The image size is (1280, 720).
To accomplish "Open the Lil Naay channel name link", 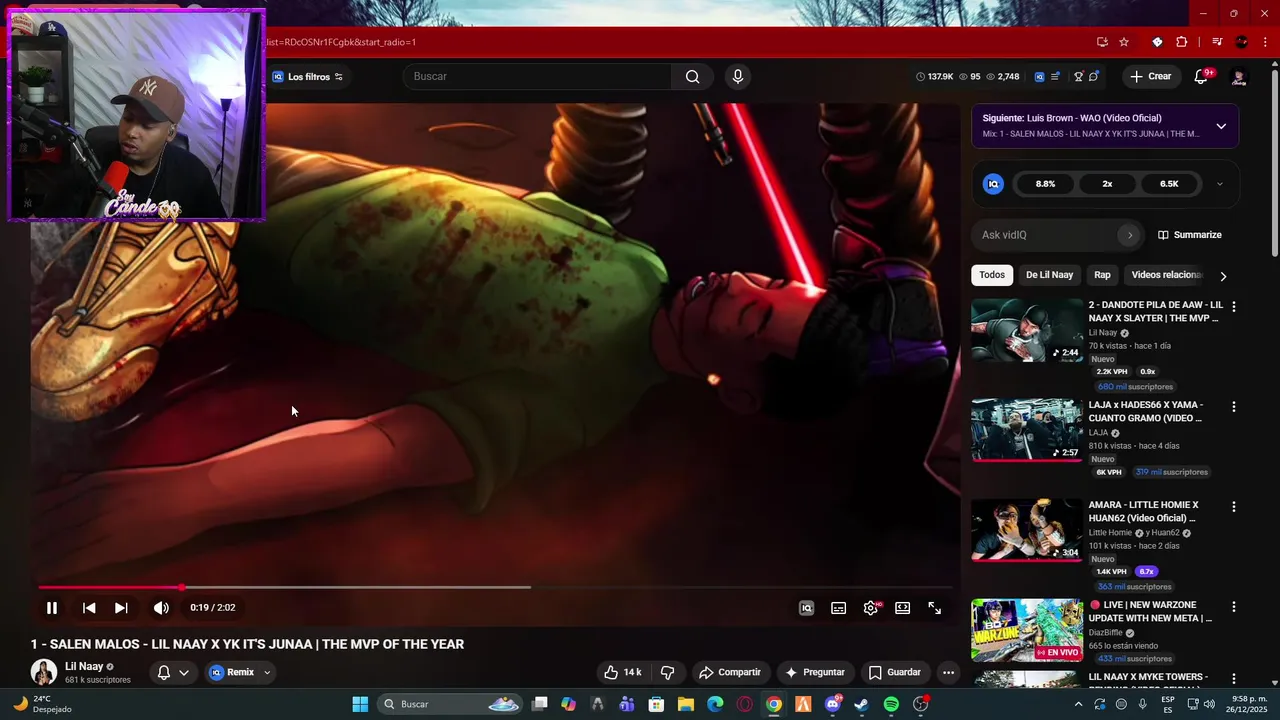I will pos(84,666).
